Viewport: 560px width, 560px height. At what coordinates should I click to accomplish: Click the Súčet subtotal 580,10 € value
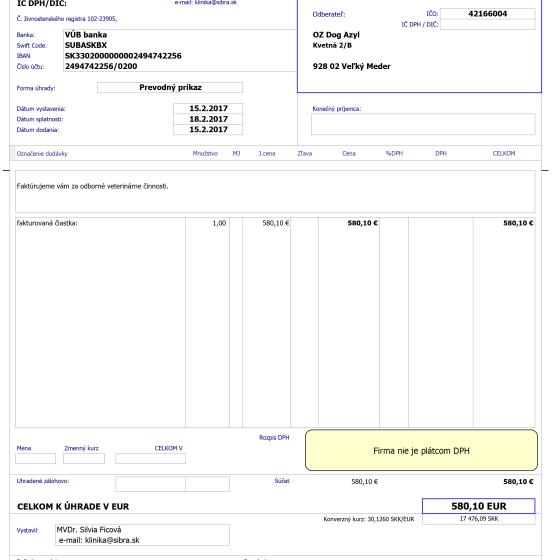pos(365,482)
